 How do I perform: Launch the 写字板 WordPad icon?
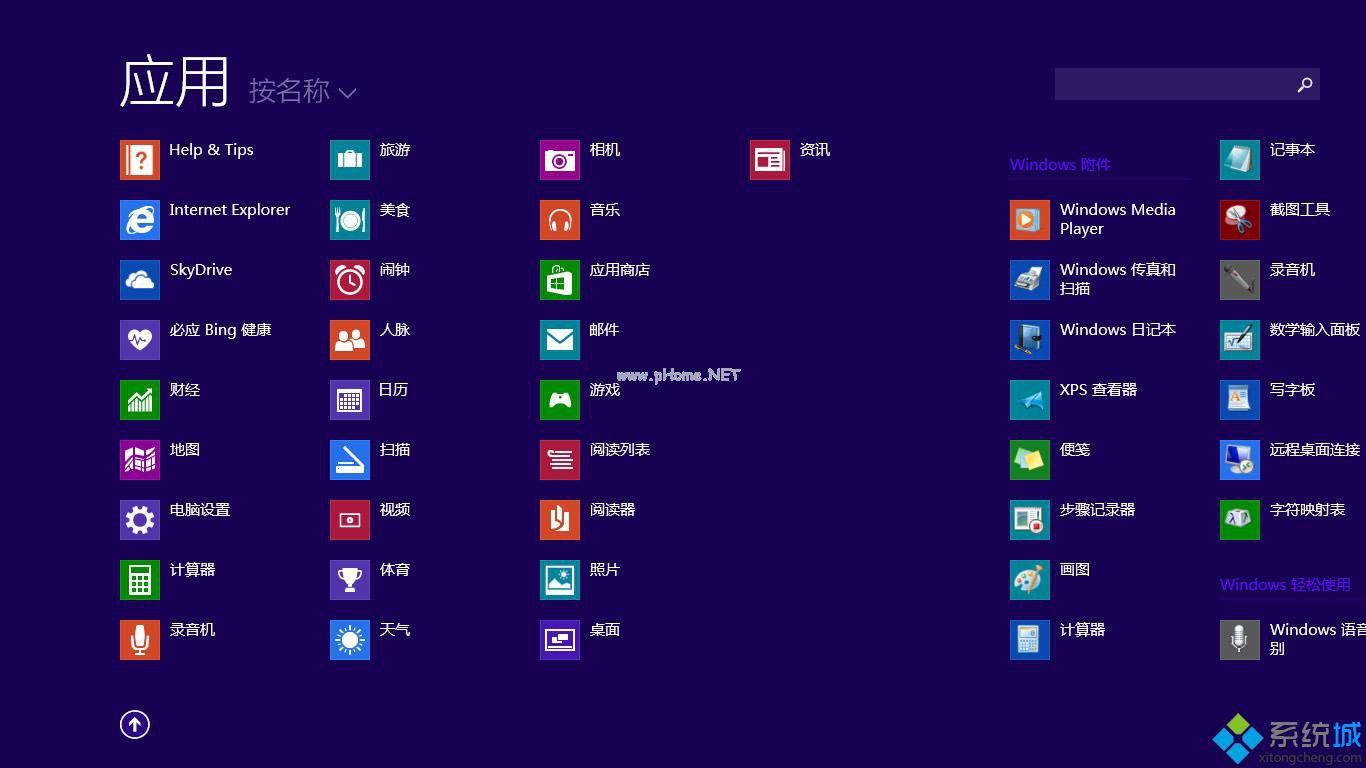[x=1240, y=400]
